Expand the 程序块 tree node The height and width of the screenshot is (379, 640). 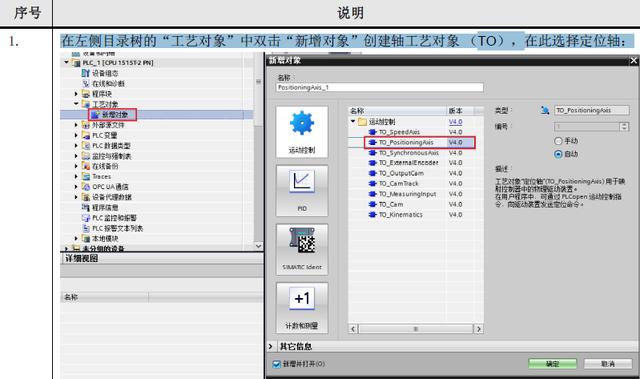point(76,94)
